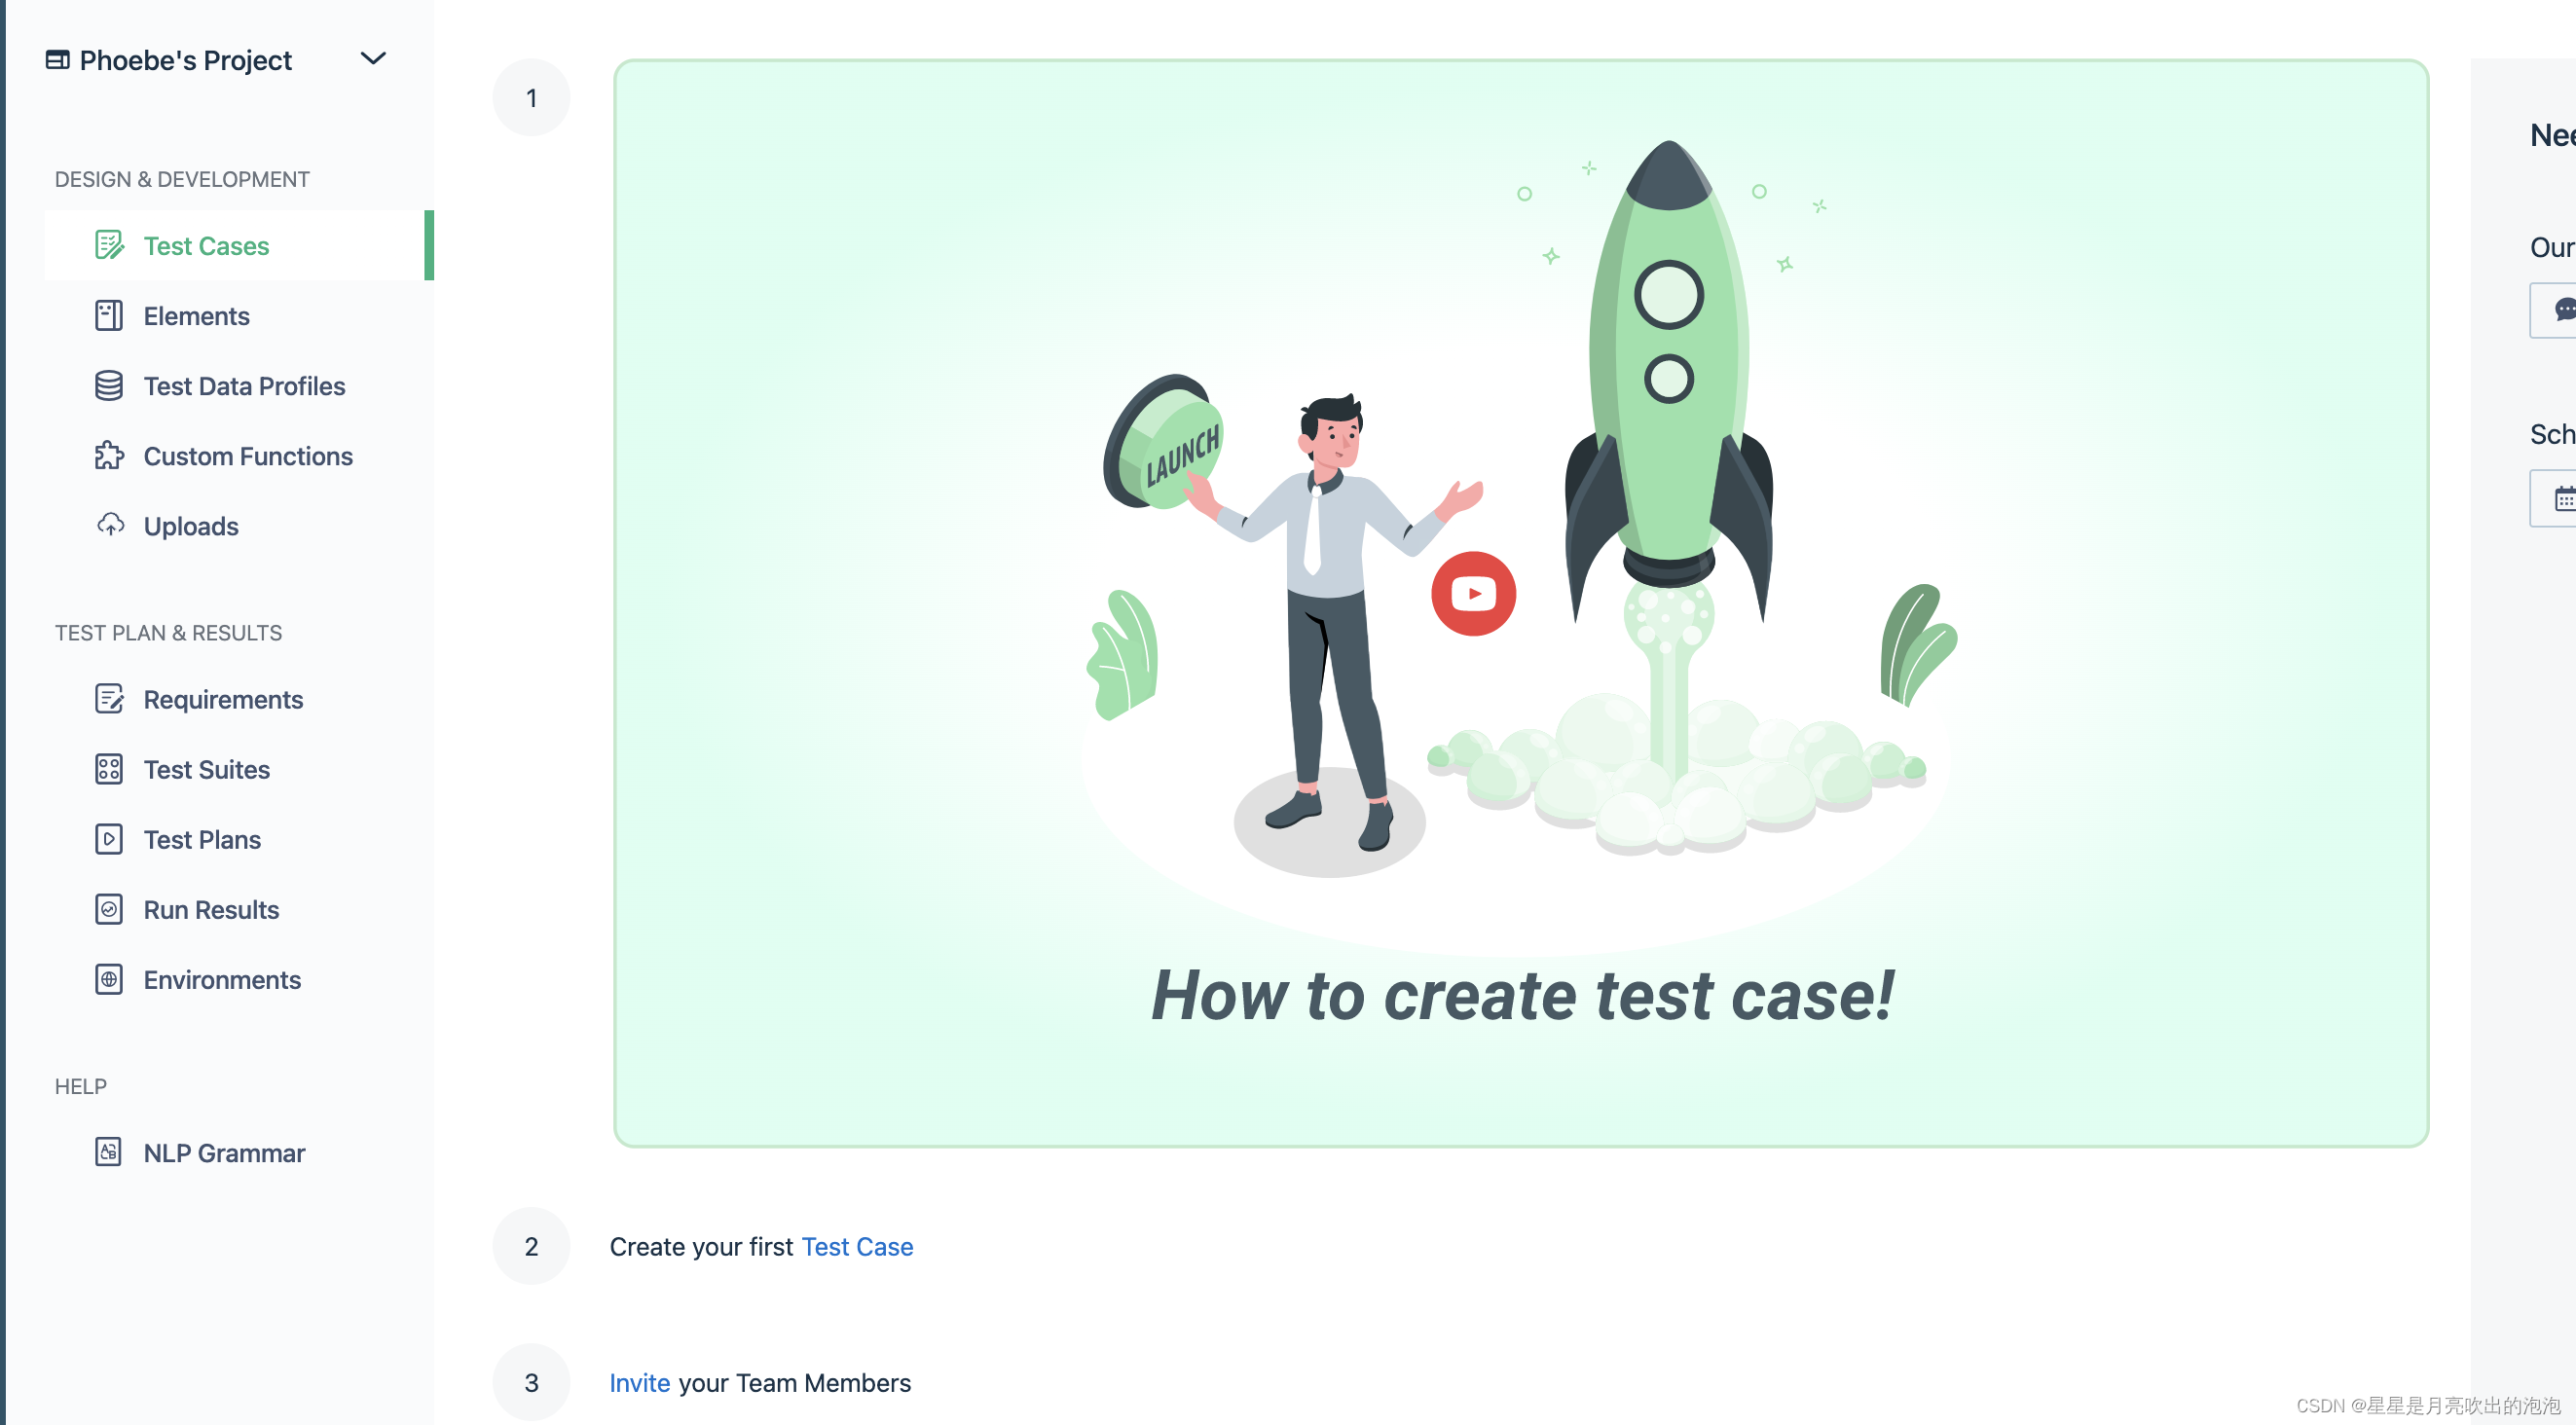This screenshot has width=2576, height=1425.
Task: Click the Test Data Profiles database icon
Action: point(109,385)
